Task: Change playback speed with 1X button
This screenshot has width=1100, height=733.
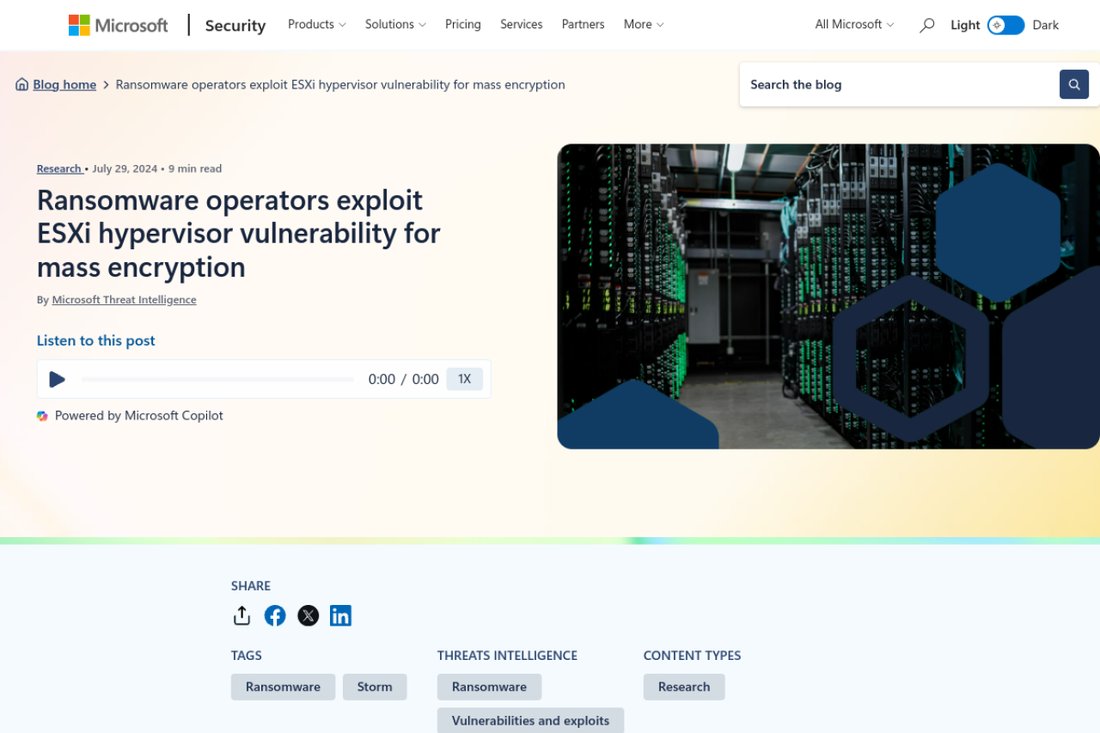Action: [464, 379]
